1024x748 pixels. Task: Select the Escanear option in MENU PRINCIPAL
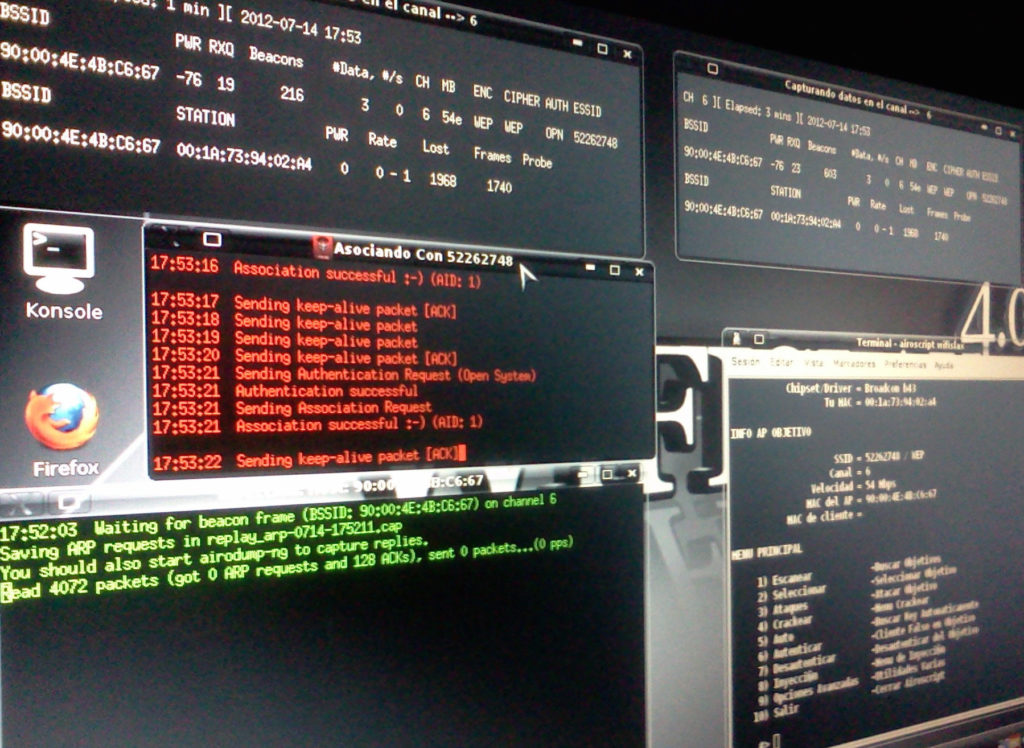tap(785, 578)
